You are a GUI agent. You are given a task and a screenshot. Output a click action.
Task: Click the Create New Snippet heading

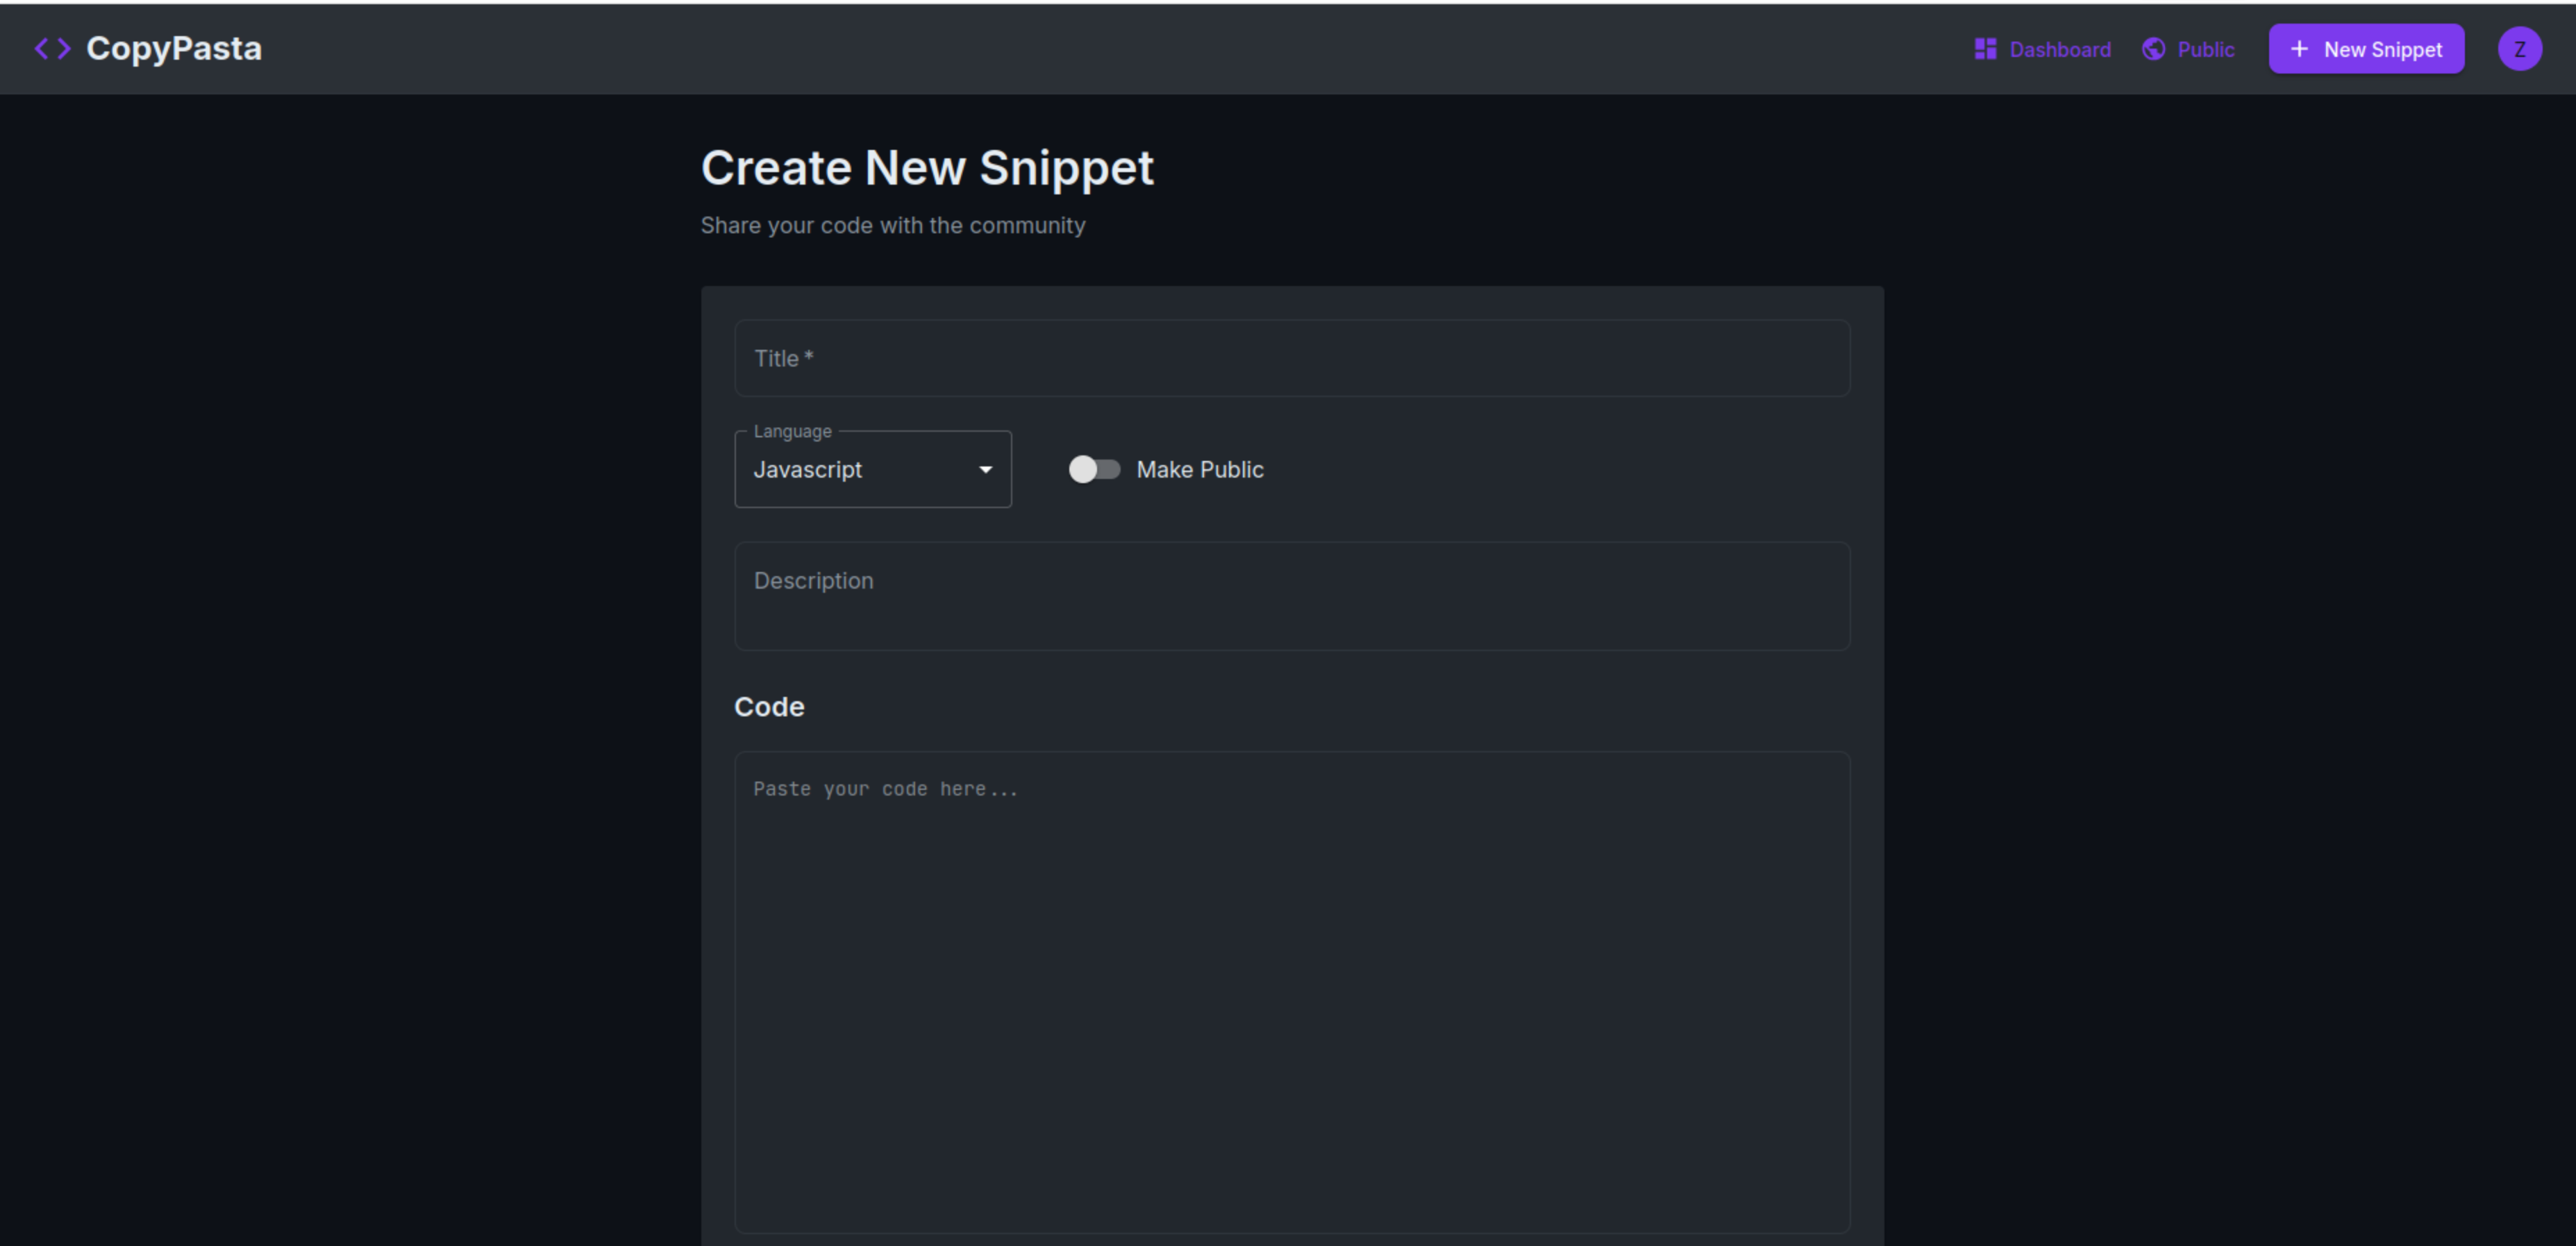click(926, 167)
